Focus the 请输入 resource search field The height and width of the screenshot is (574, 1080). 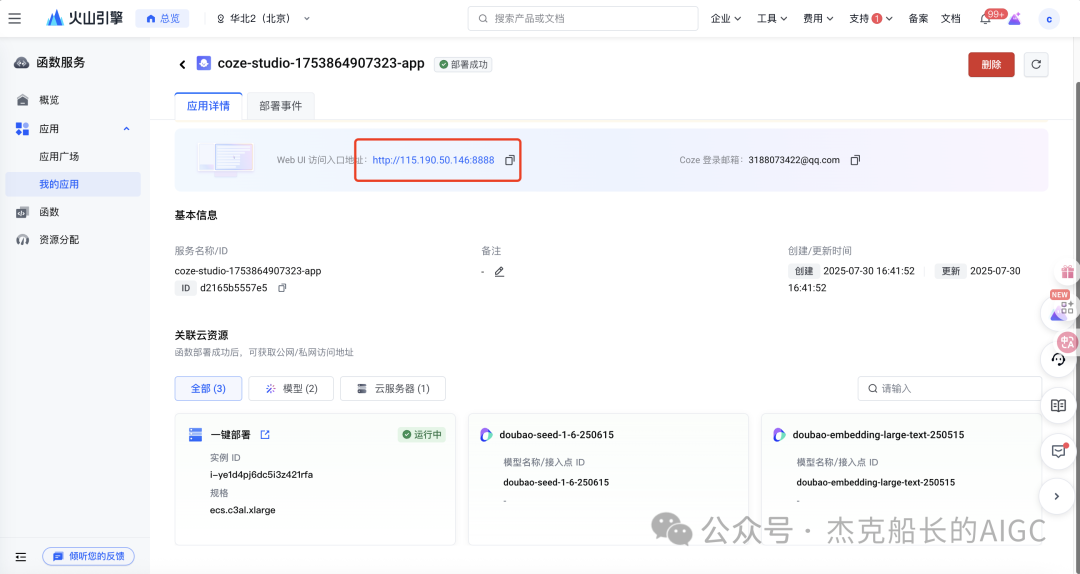click(x=949, y=389)
